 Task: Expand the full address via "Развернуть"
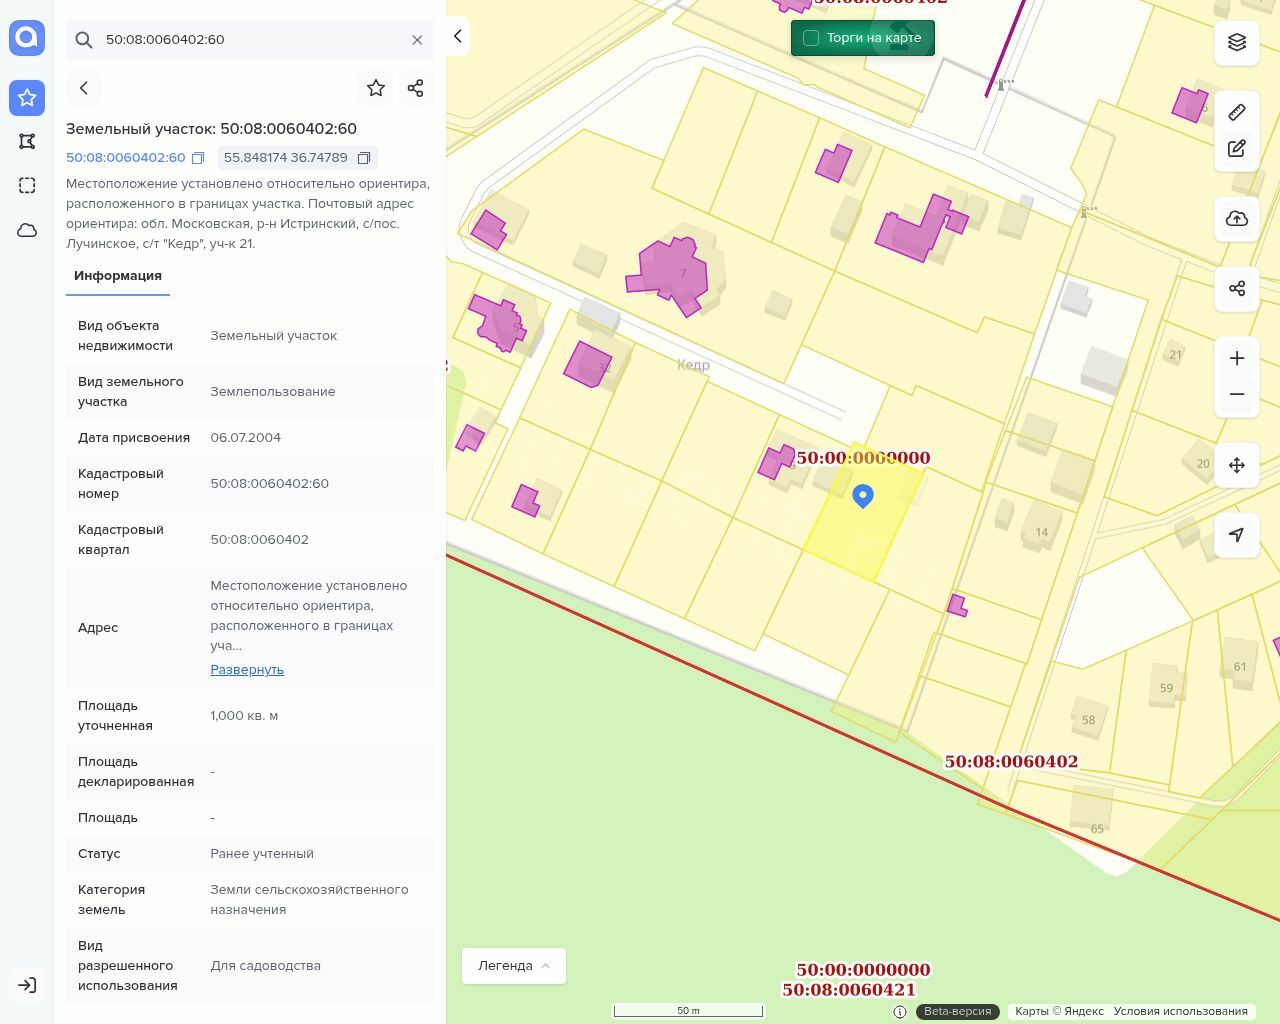pos(247,670)
